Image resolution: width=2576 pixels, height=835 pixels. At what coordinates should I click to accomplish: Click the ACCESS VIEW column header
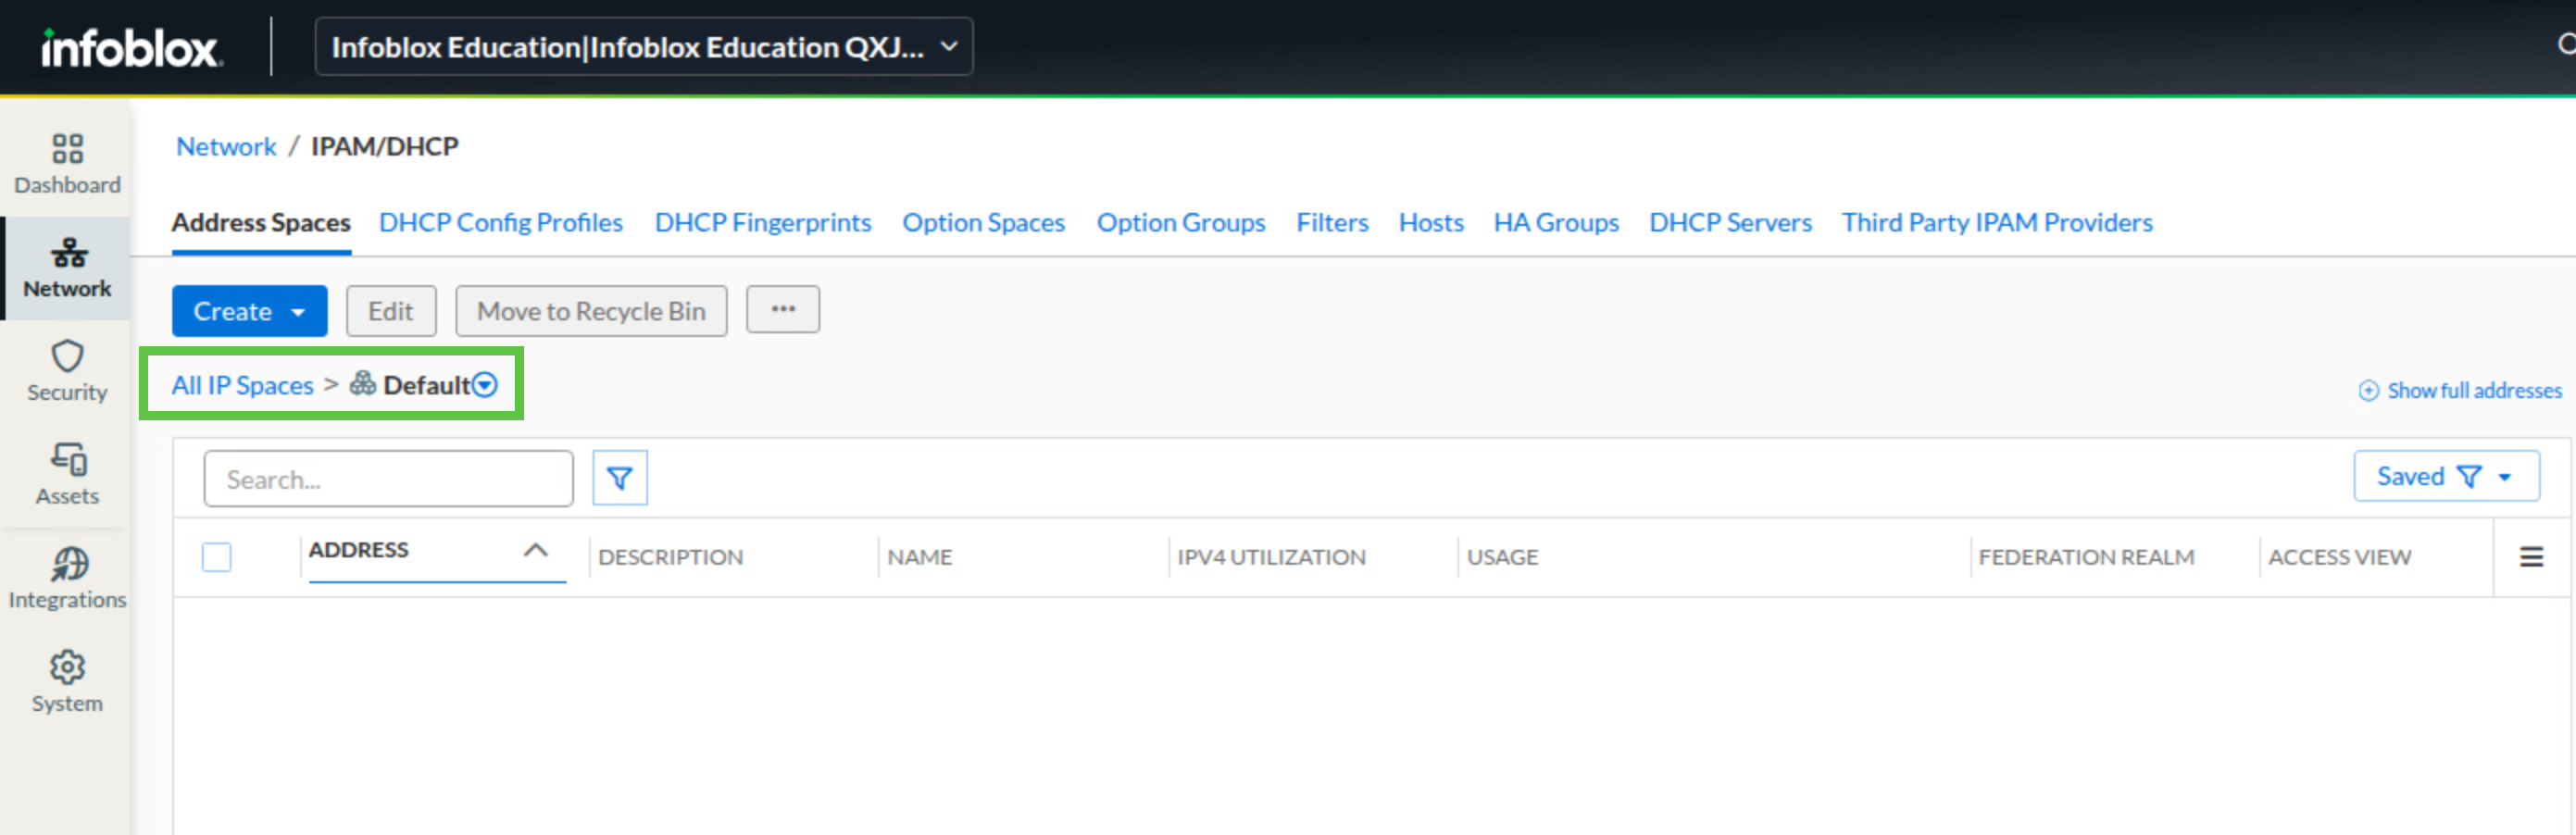click(x=2339, y=557)
